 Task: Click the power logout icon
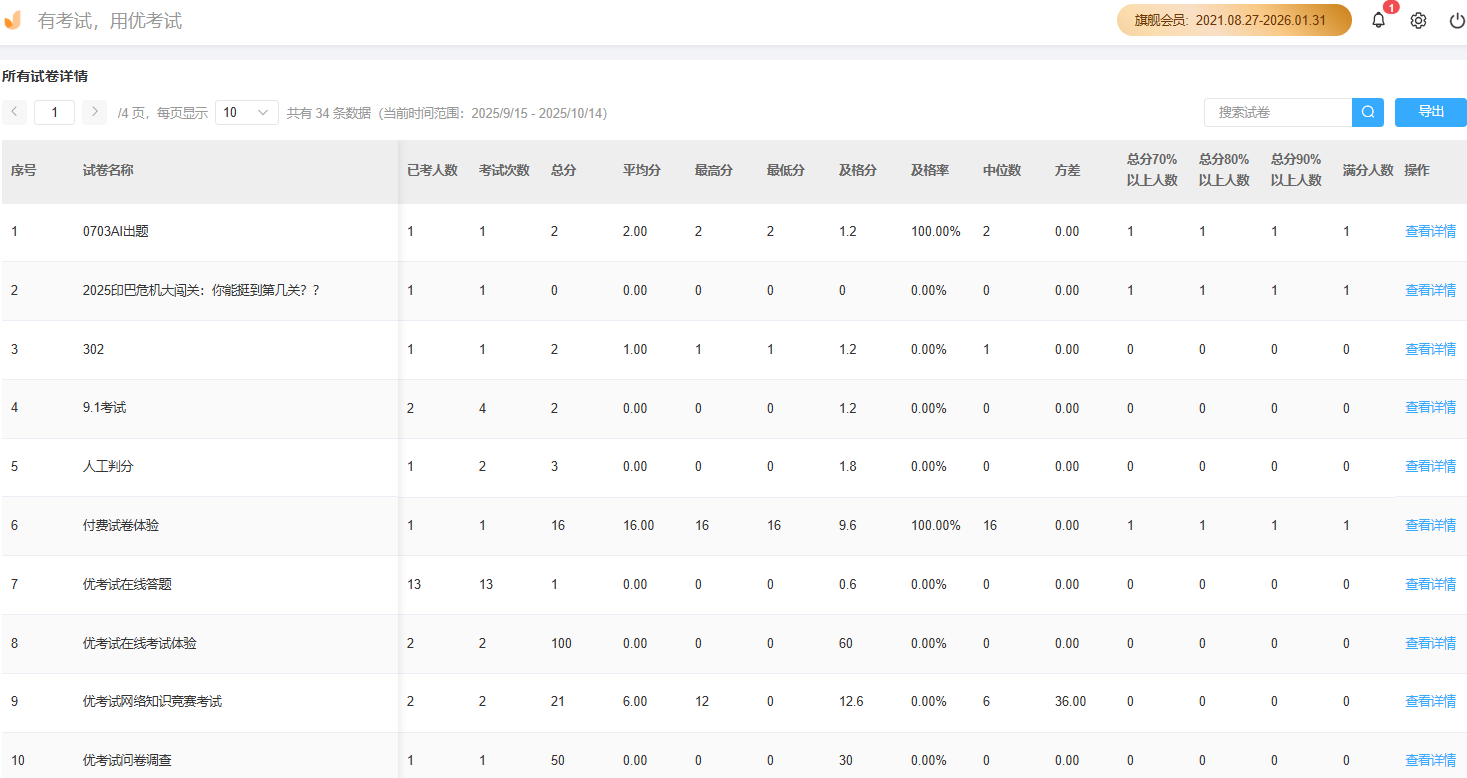pyautogui.click(x=1456, y=21)
